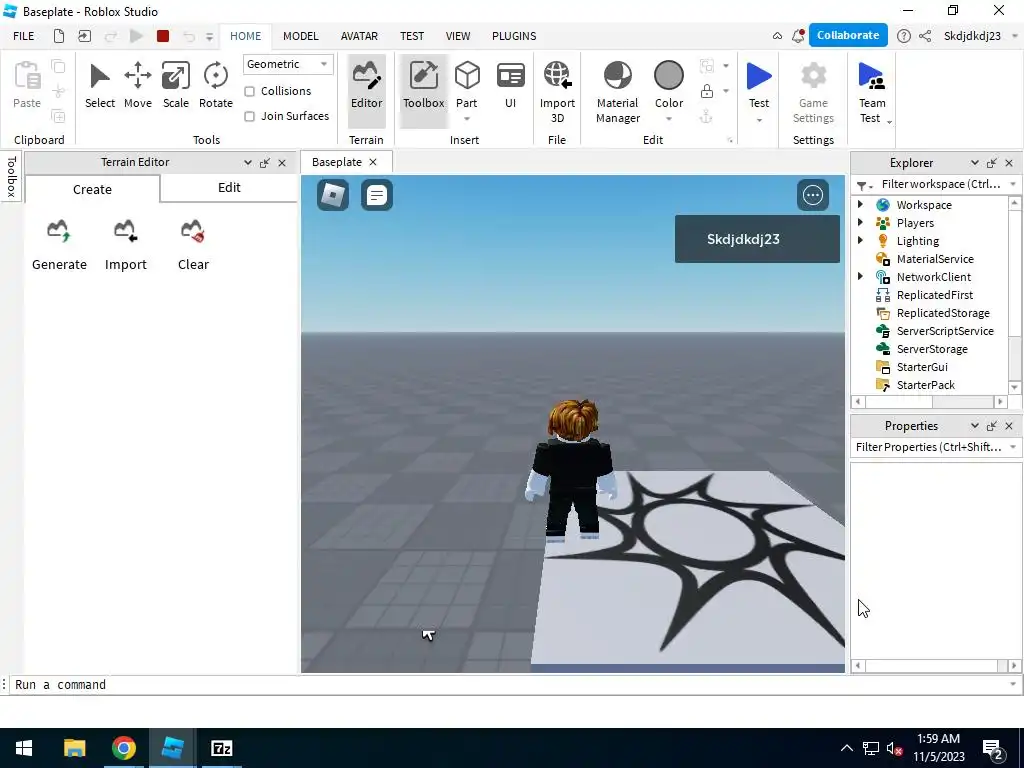The height and width of the screenshot is (768, 1024).
Task: Open the UI insert tool
Action: point(511,85)
